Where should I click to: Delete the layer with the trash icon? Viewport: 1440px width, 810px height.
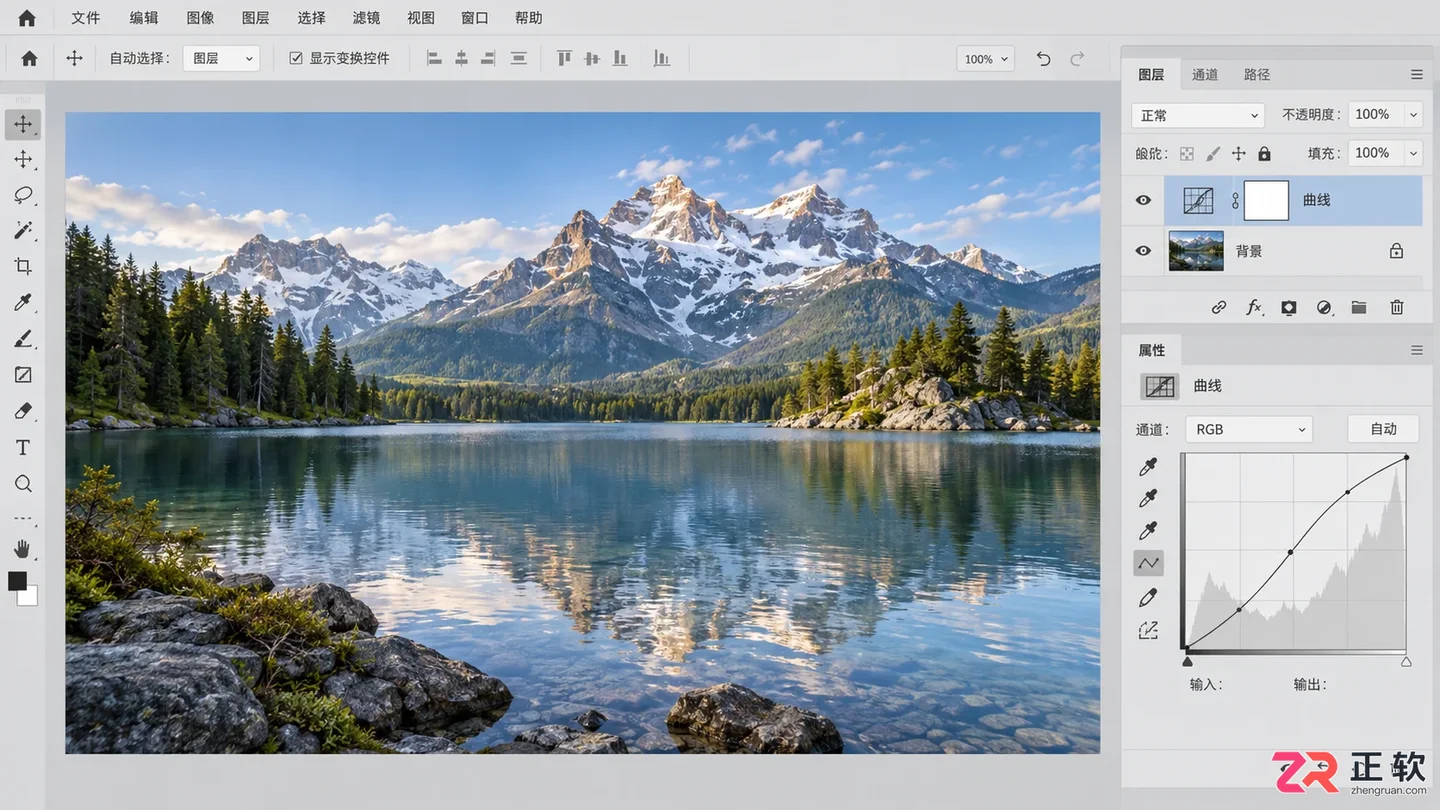click(x=1397, y=308)
